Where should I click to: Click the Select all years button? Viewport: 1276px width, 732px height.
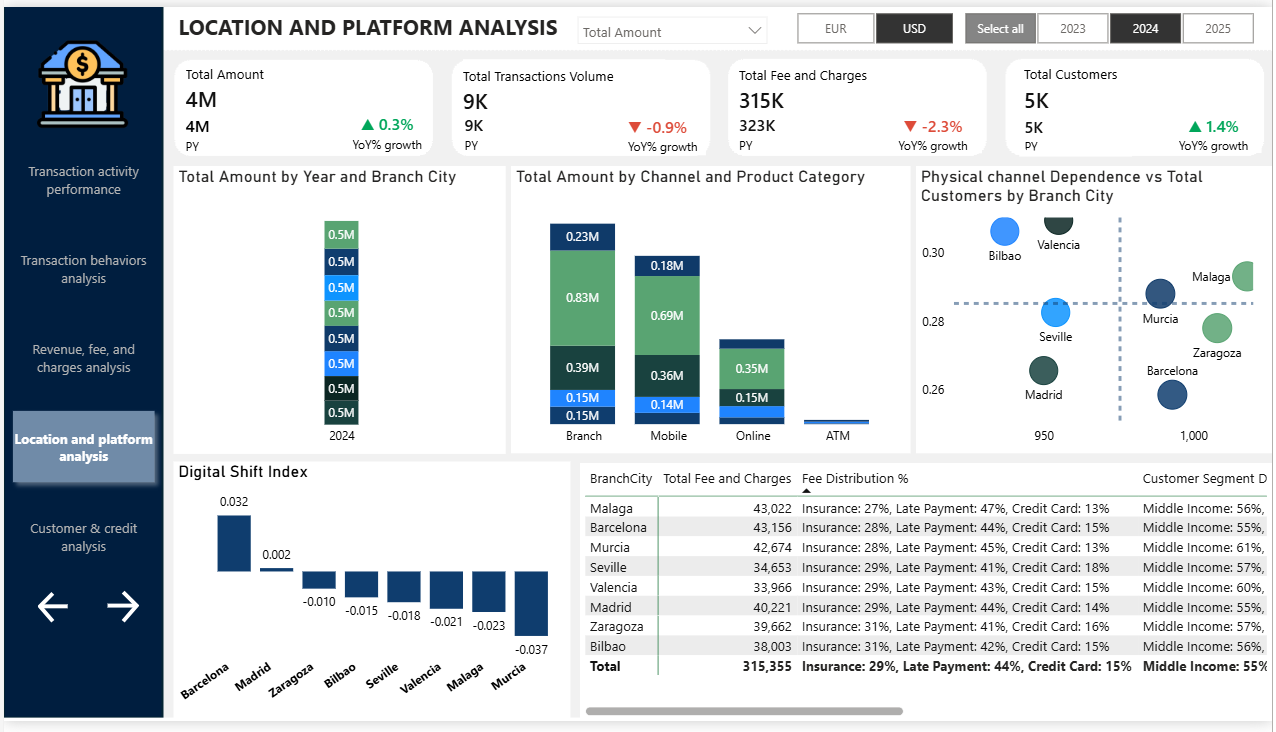[1000, 29]
